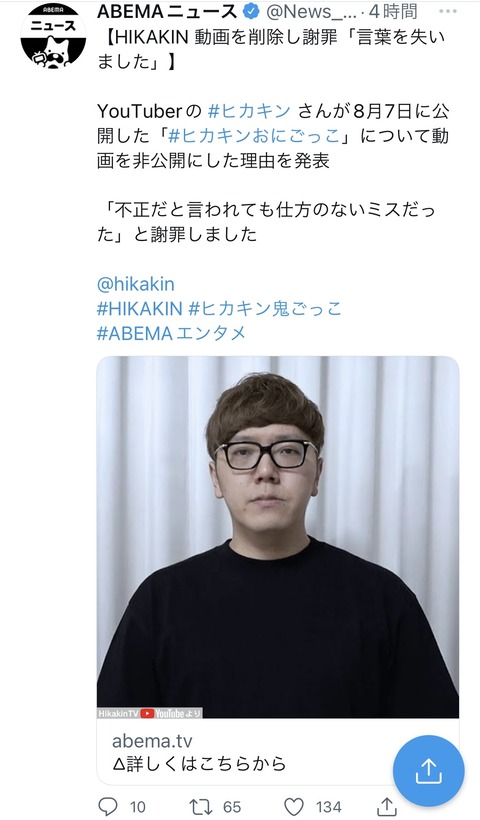Image resolution: width=480 pixels, height=820 pixels.
Task: Open the #ABEMAエンタメ hashtag
Action: coord(171,333)
